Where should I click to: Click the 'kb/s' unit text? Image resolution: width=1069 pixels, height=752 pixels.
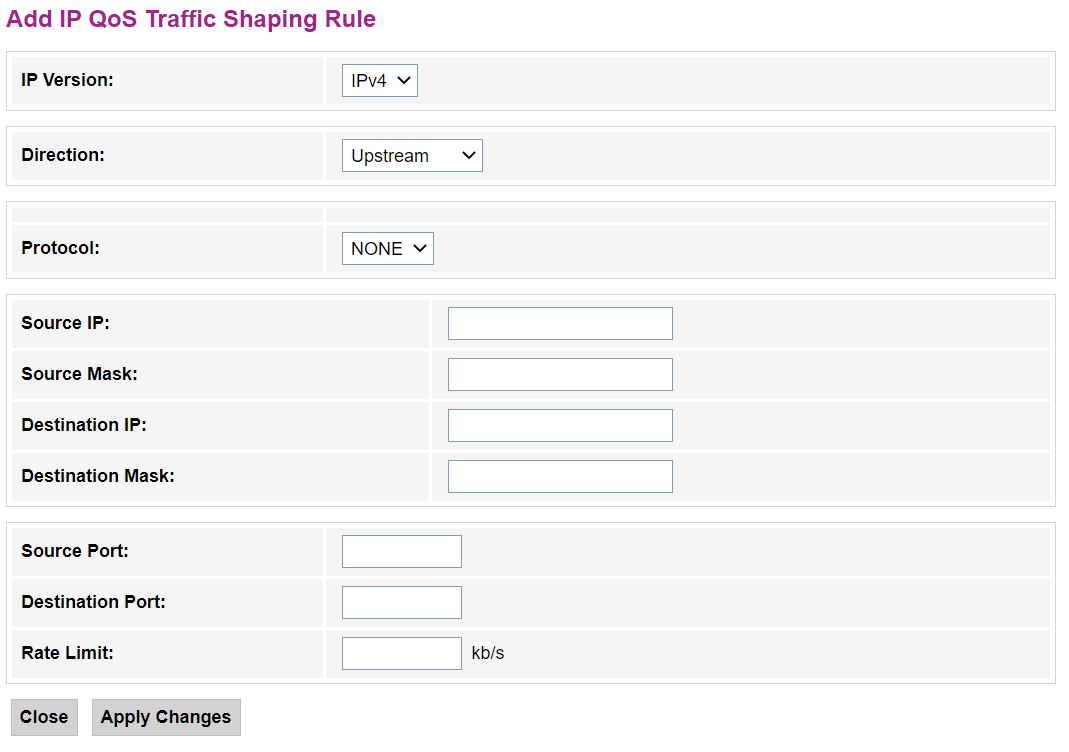click(x=488, y=654)
